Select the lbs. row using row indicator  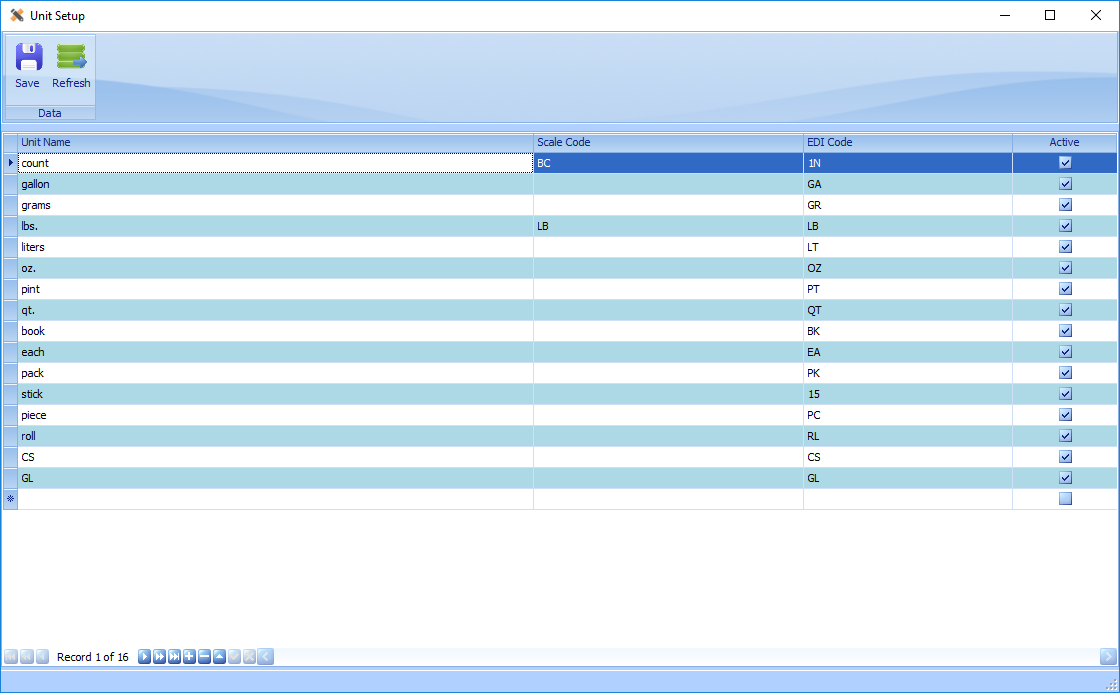click(11, 226)
